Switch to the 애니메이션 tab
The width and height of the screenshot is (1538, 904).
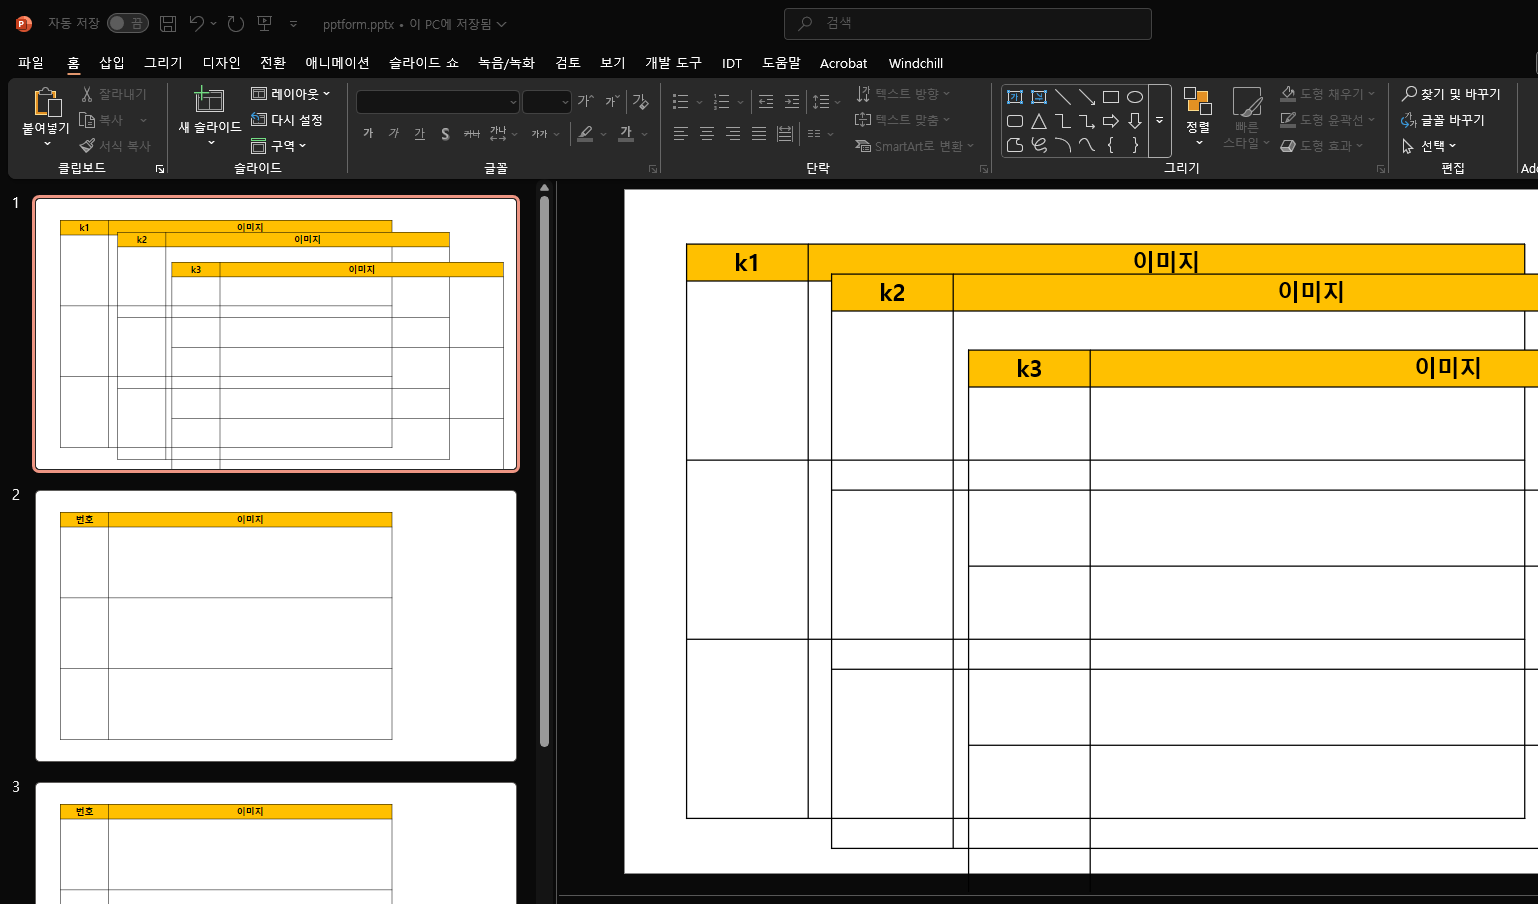tap(337, 63)
